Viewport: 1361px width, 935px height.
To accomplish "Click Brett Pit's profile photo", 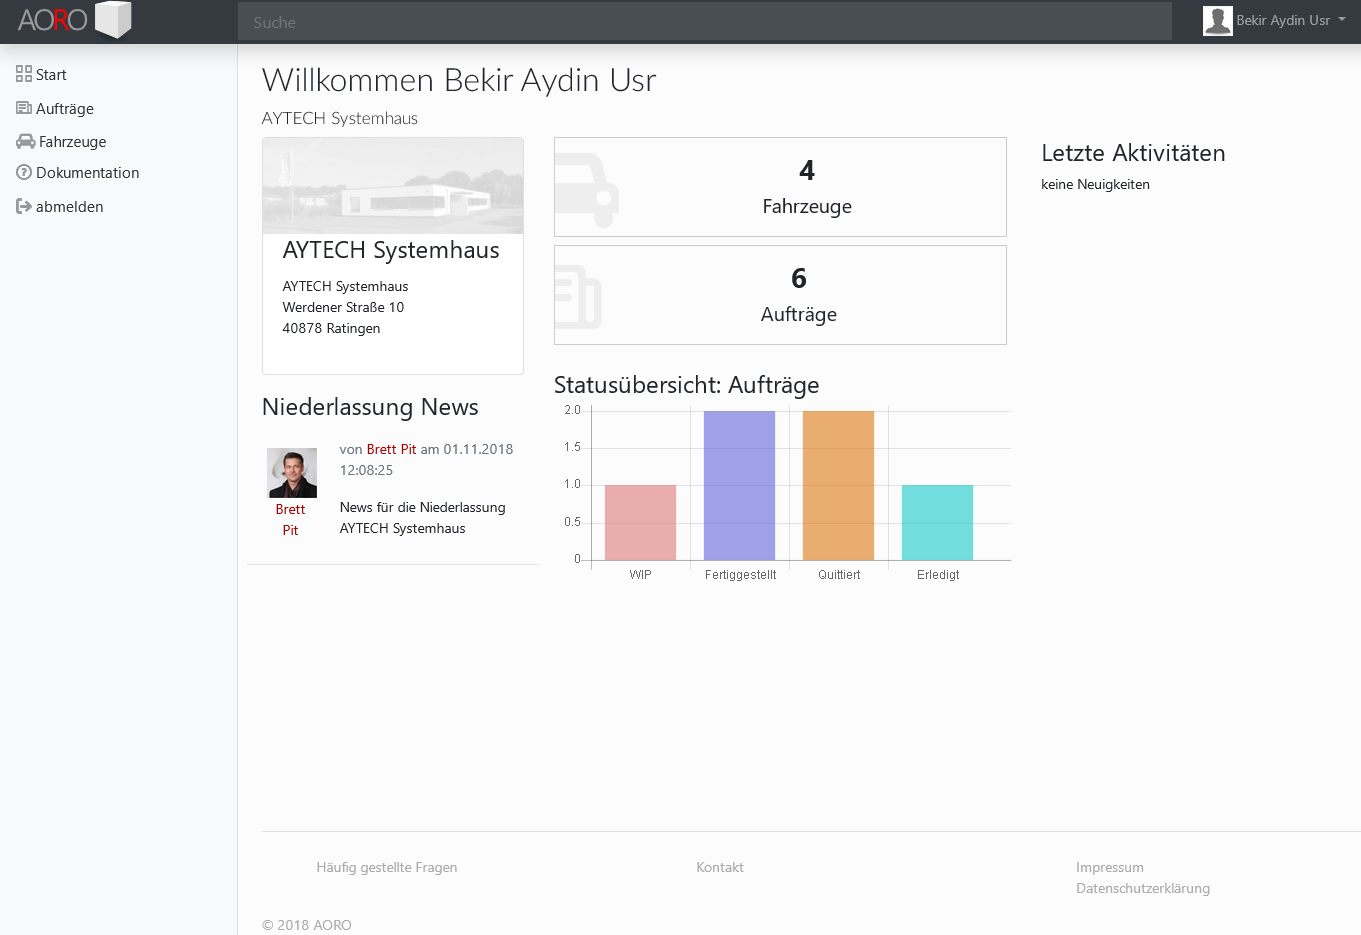I will [290, 472].
